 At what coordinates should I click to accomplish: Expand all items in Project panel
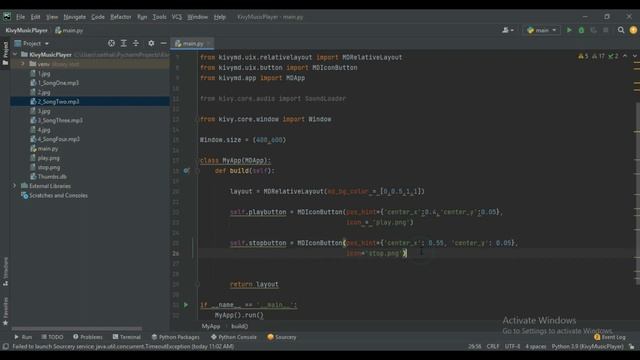point(124,43)
